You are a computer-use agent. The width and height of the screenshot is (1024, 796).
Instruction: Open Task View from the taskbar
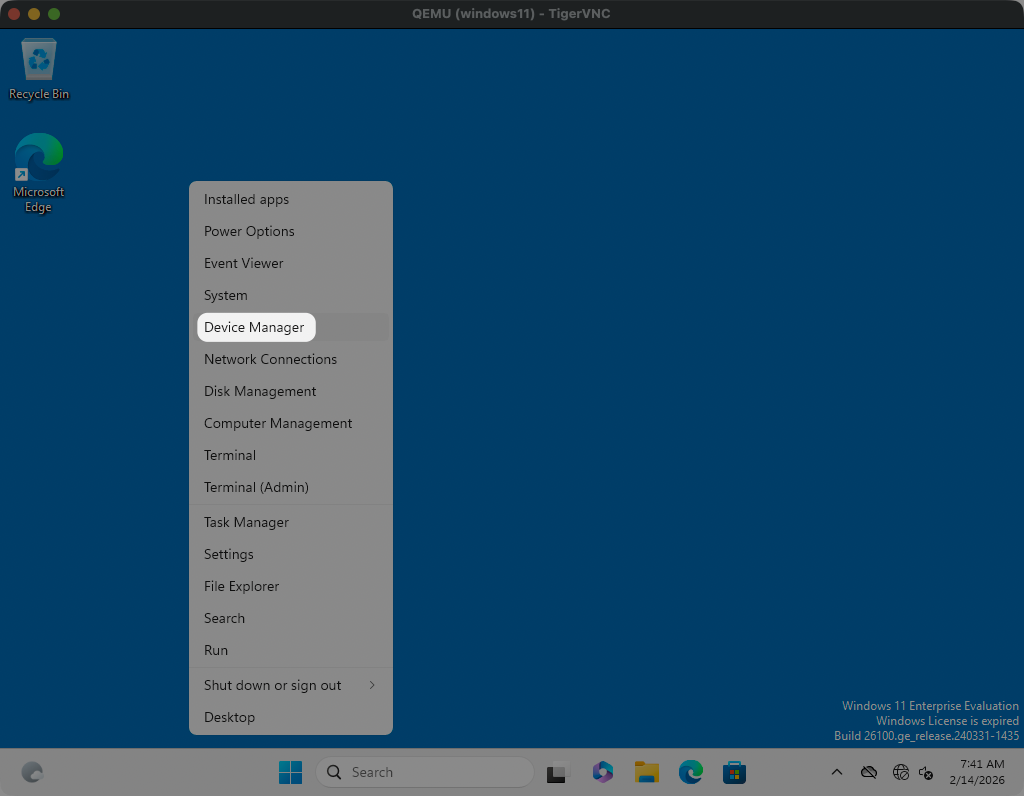[x=557, y=772]
